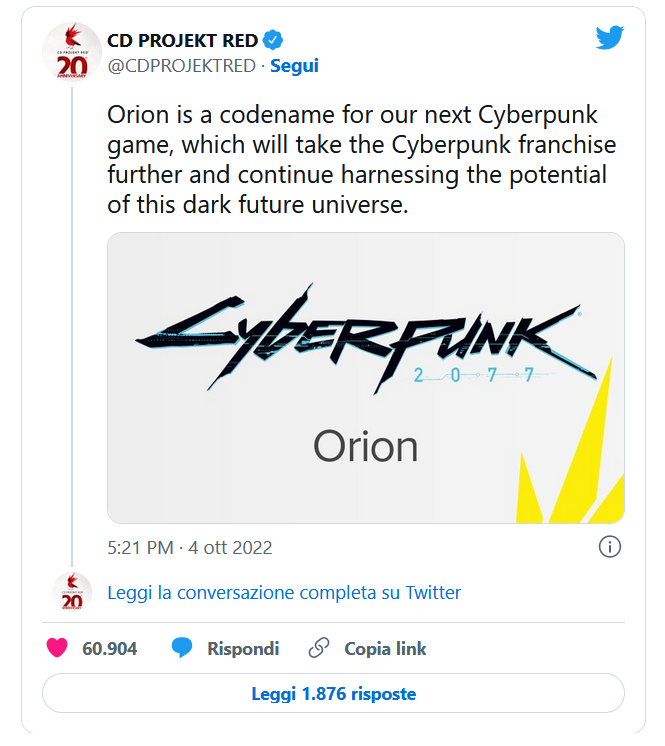
Task: Click the Cyberpunk 2077 logo in image
Action: click(366, 339)
